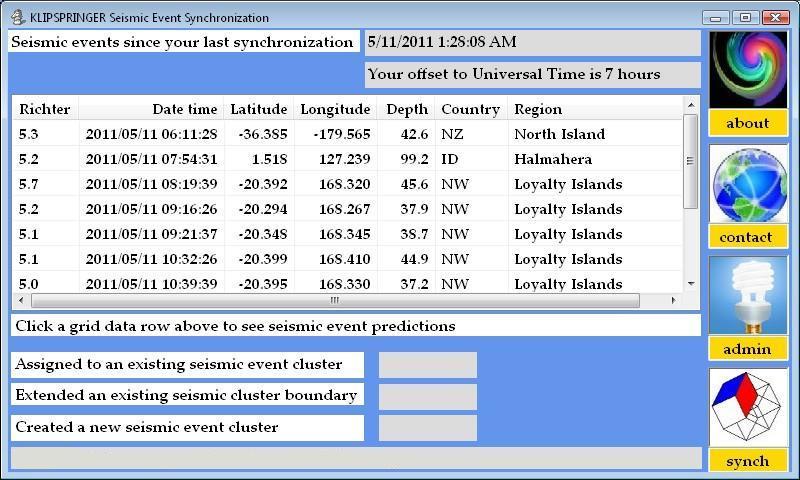Click the horizontal scrollbar thumb in grid
The height and width of the screenshot is (480, 800).
pos(334,300)
